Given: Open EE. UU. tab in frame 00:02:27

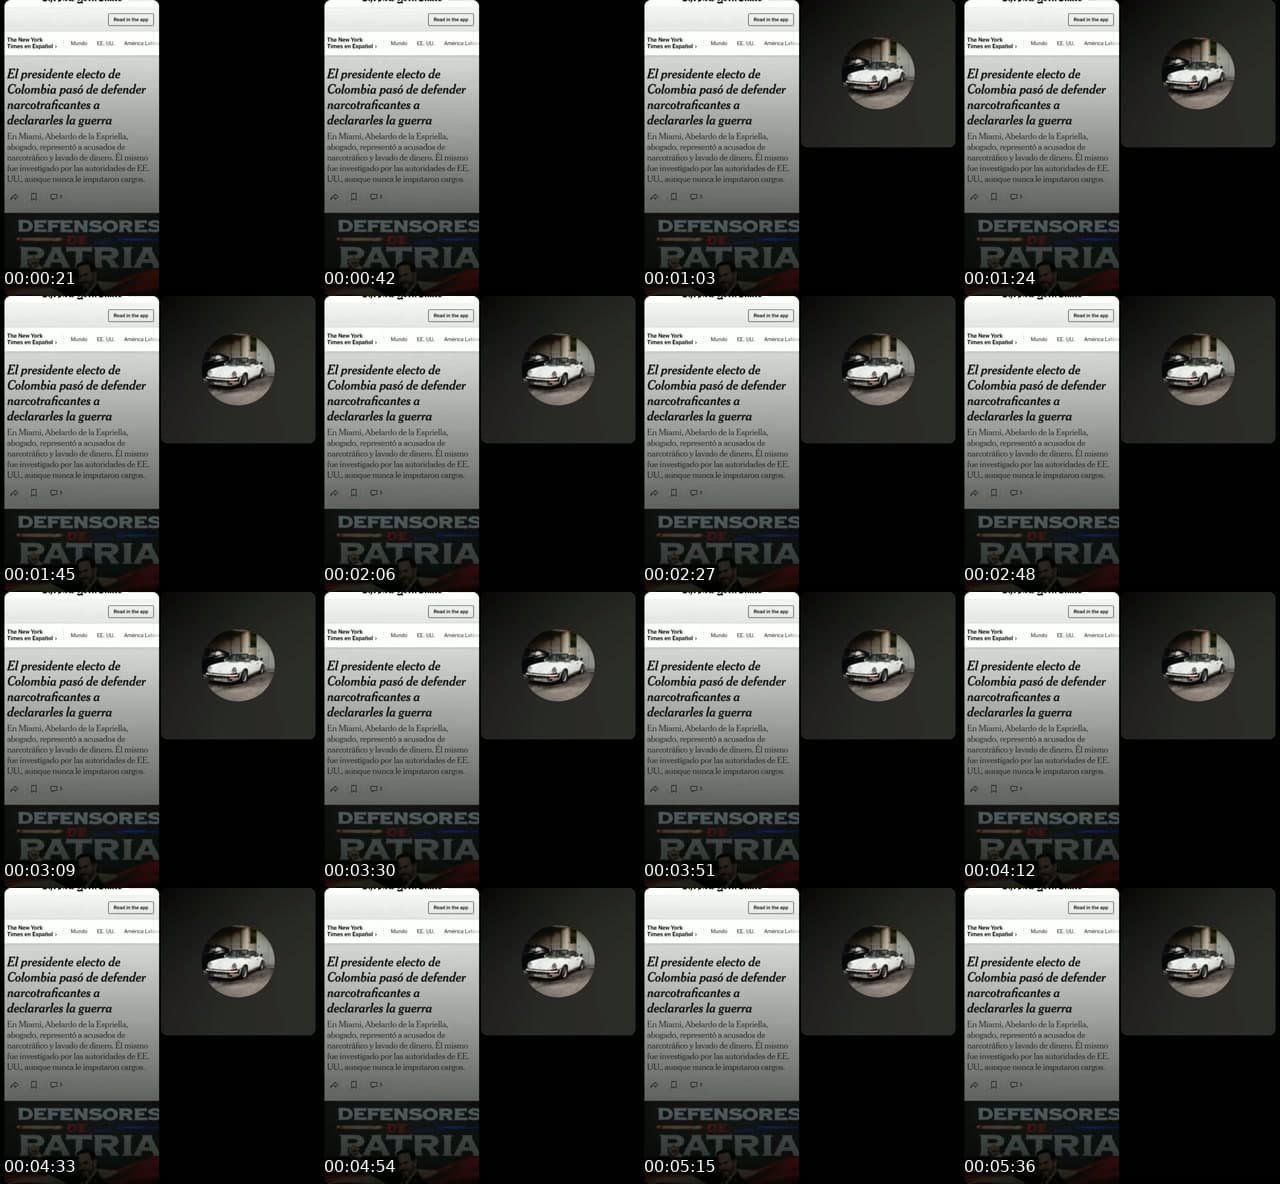Looking at the screenshot, I should [x=746, y=339].
